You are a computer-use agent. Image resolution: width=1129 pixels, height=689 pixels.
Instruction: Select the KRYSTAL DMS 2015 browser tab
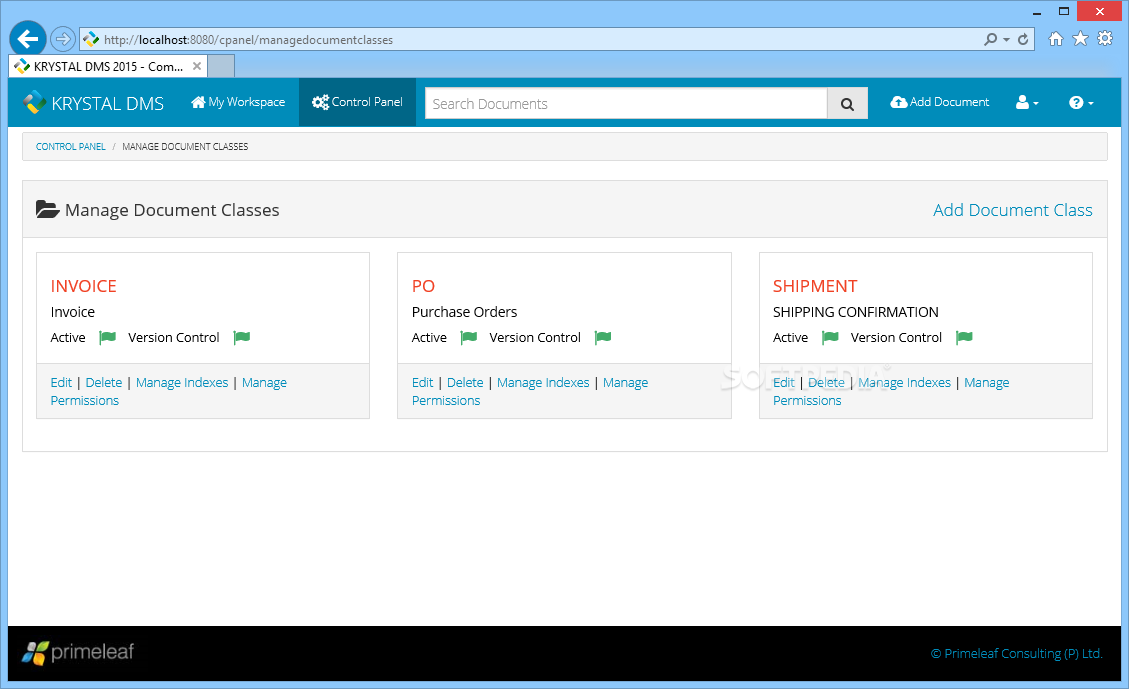point(108,66)
